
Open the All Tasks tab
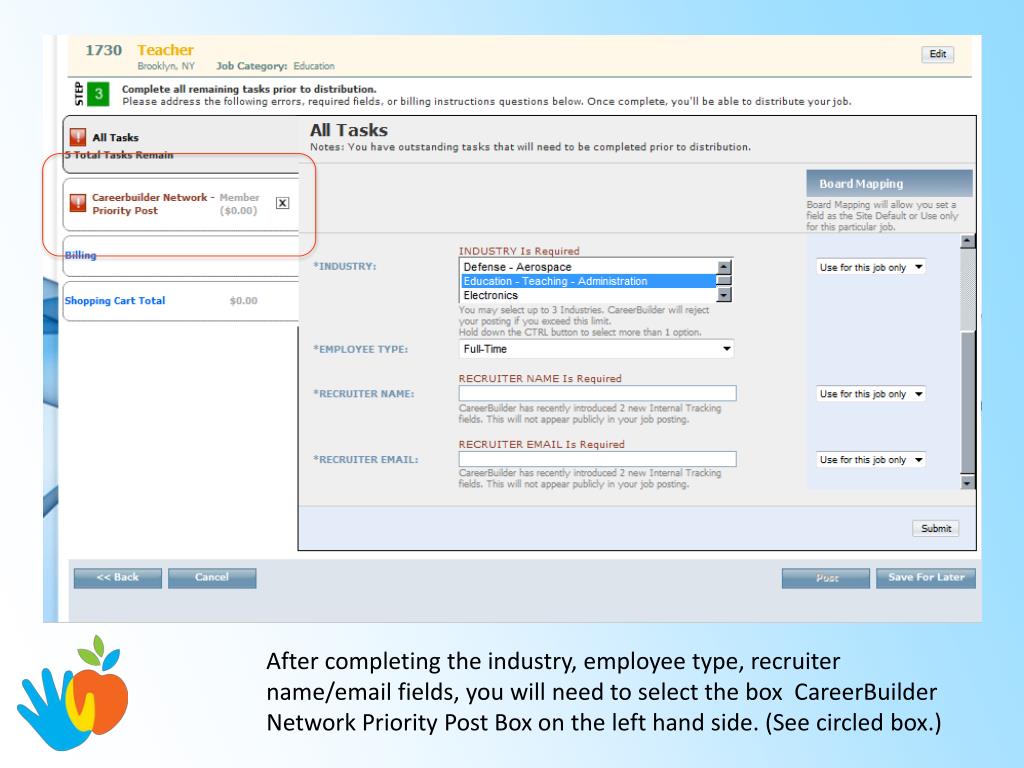click(x=181, y=145)
